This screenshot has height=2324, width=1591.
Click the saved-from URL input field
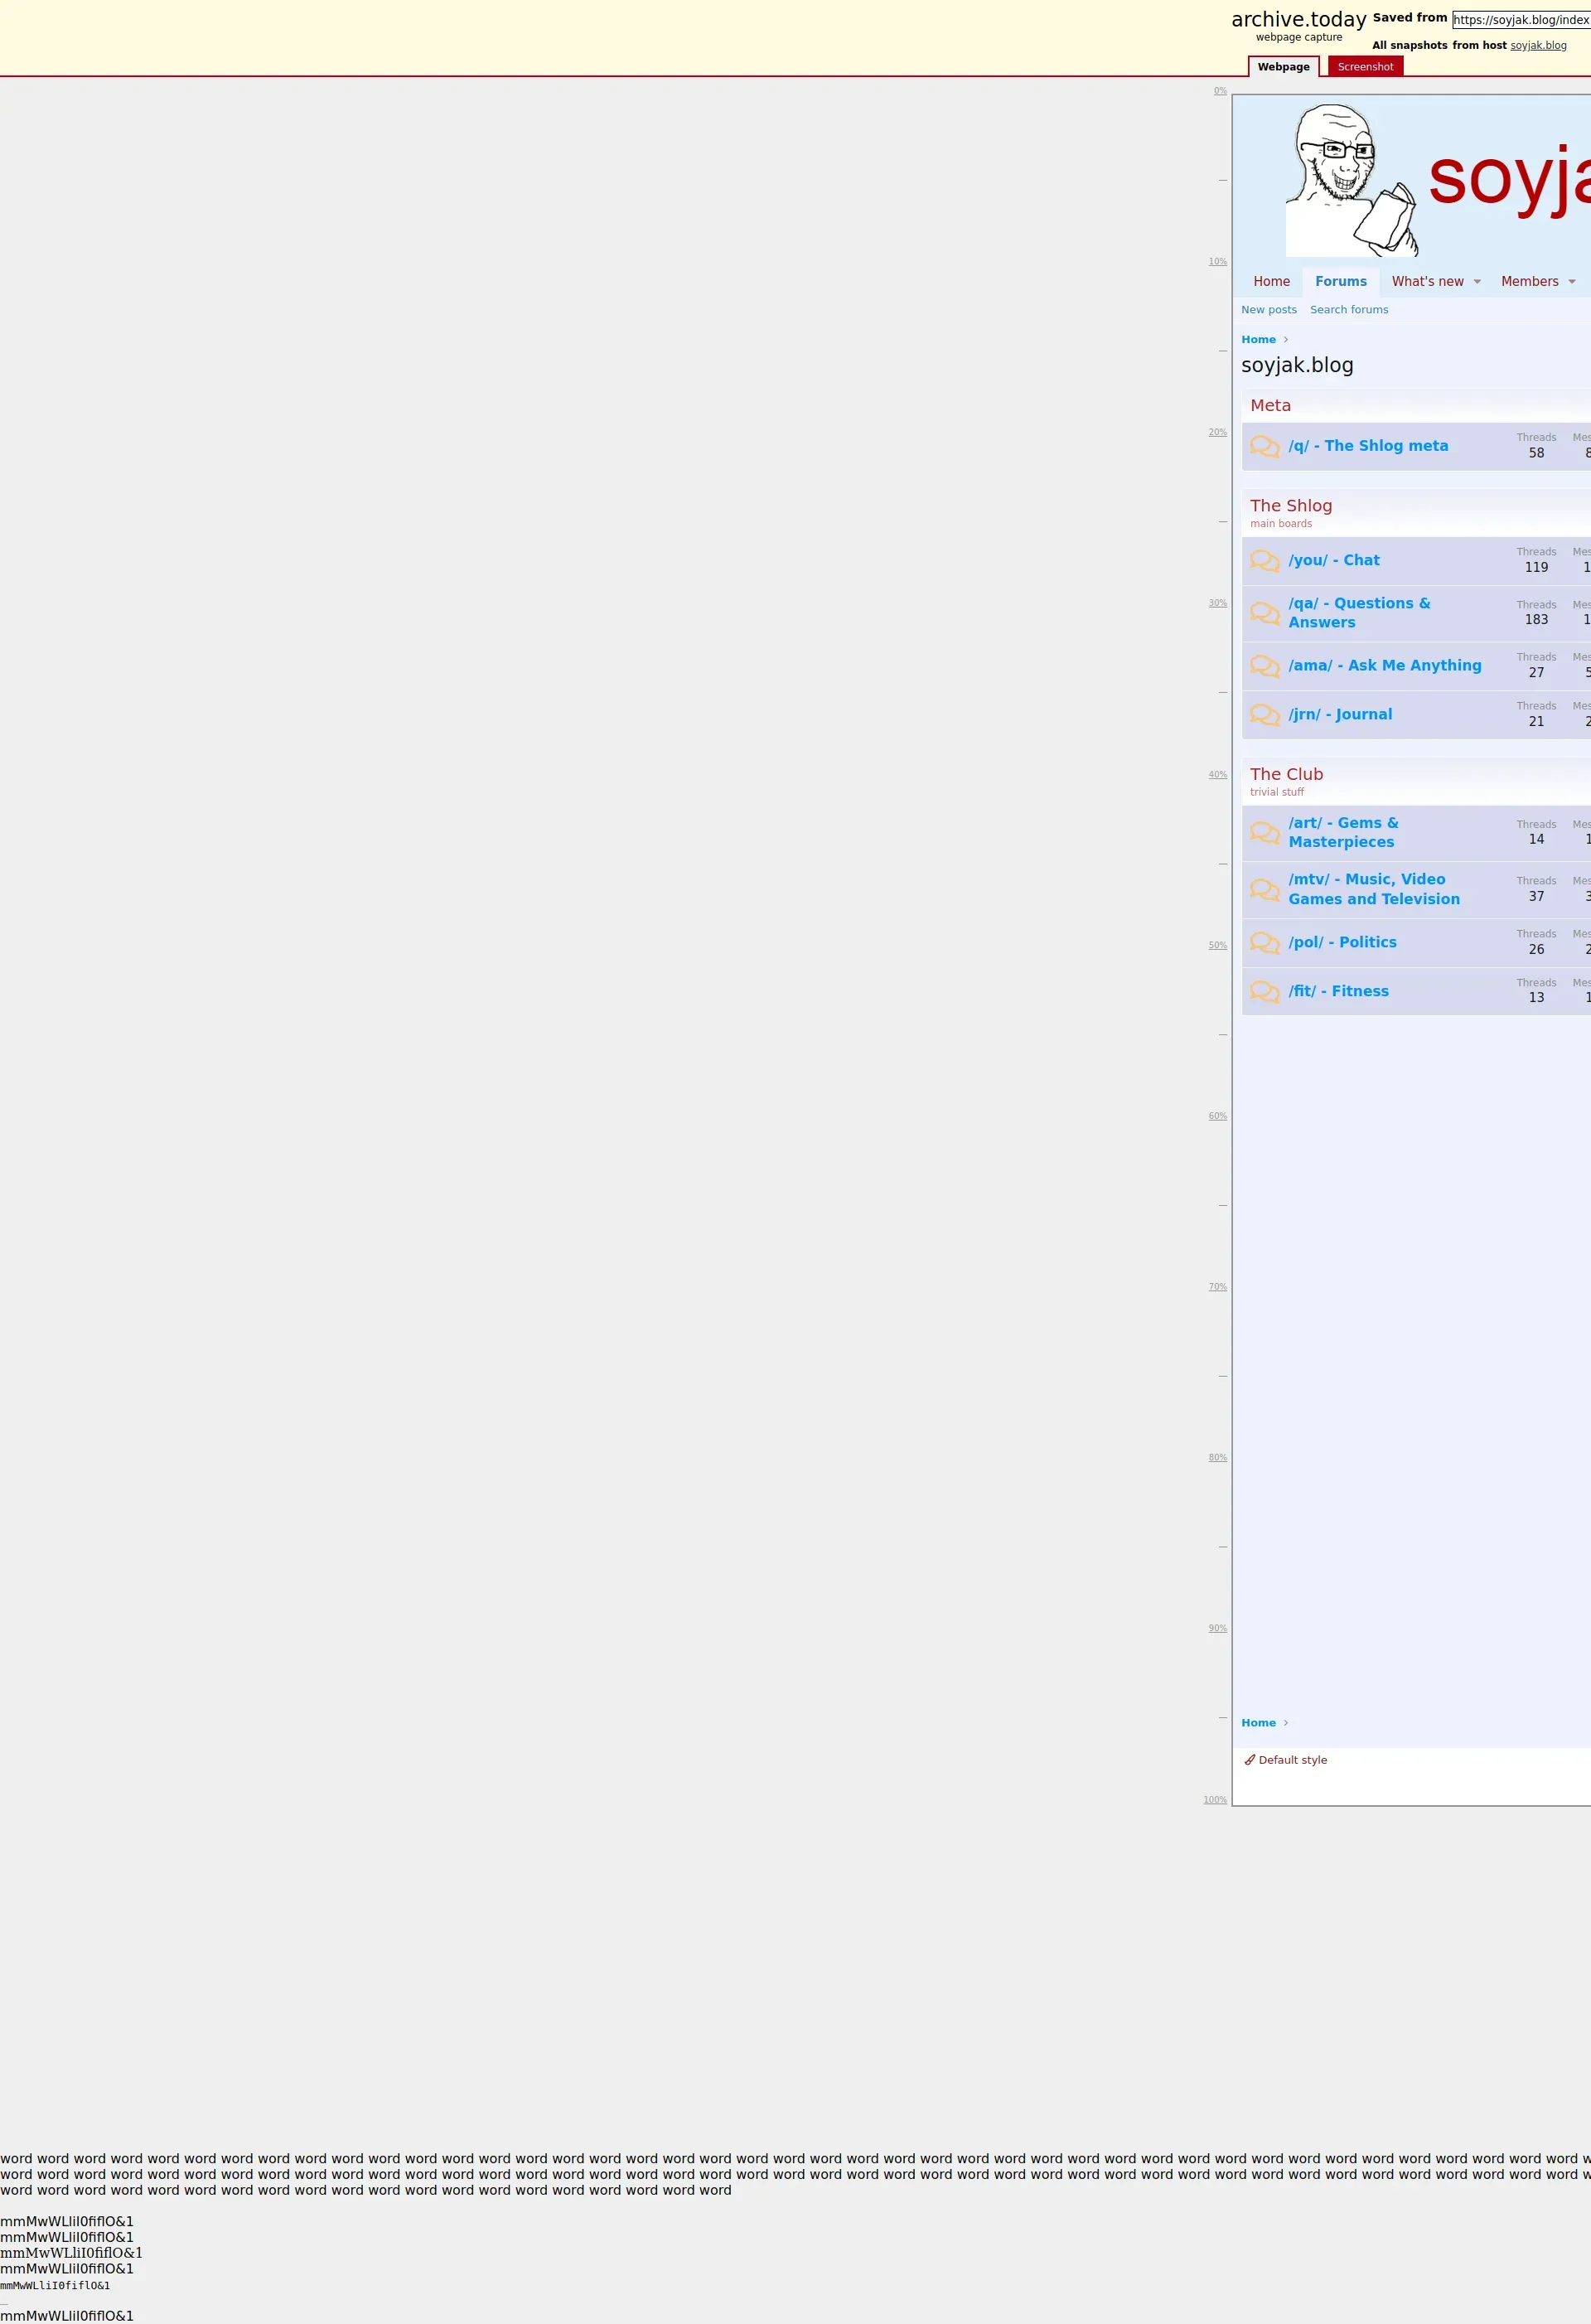pos(1520,20)
